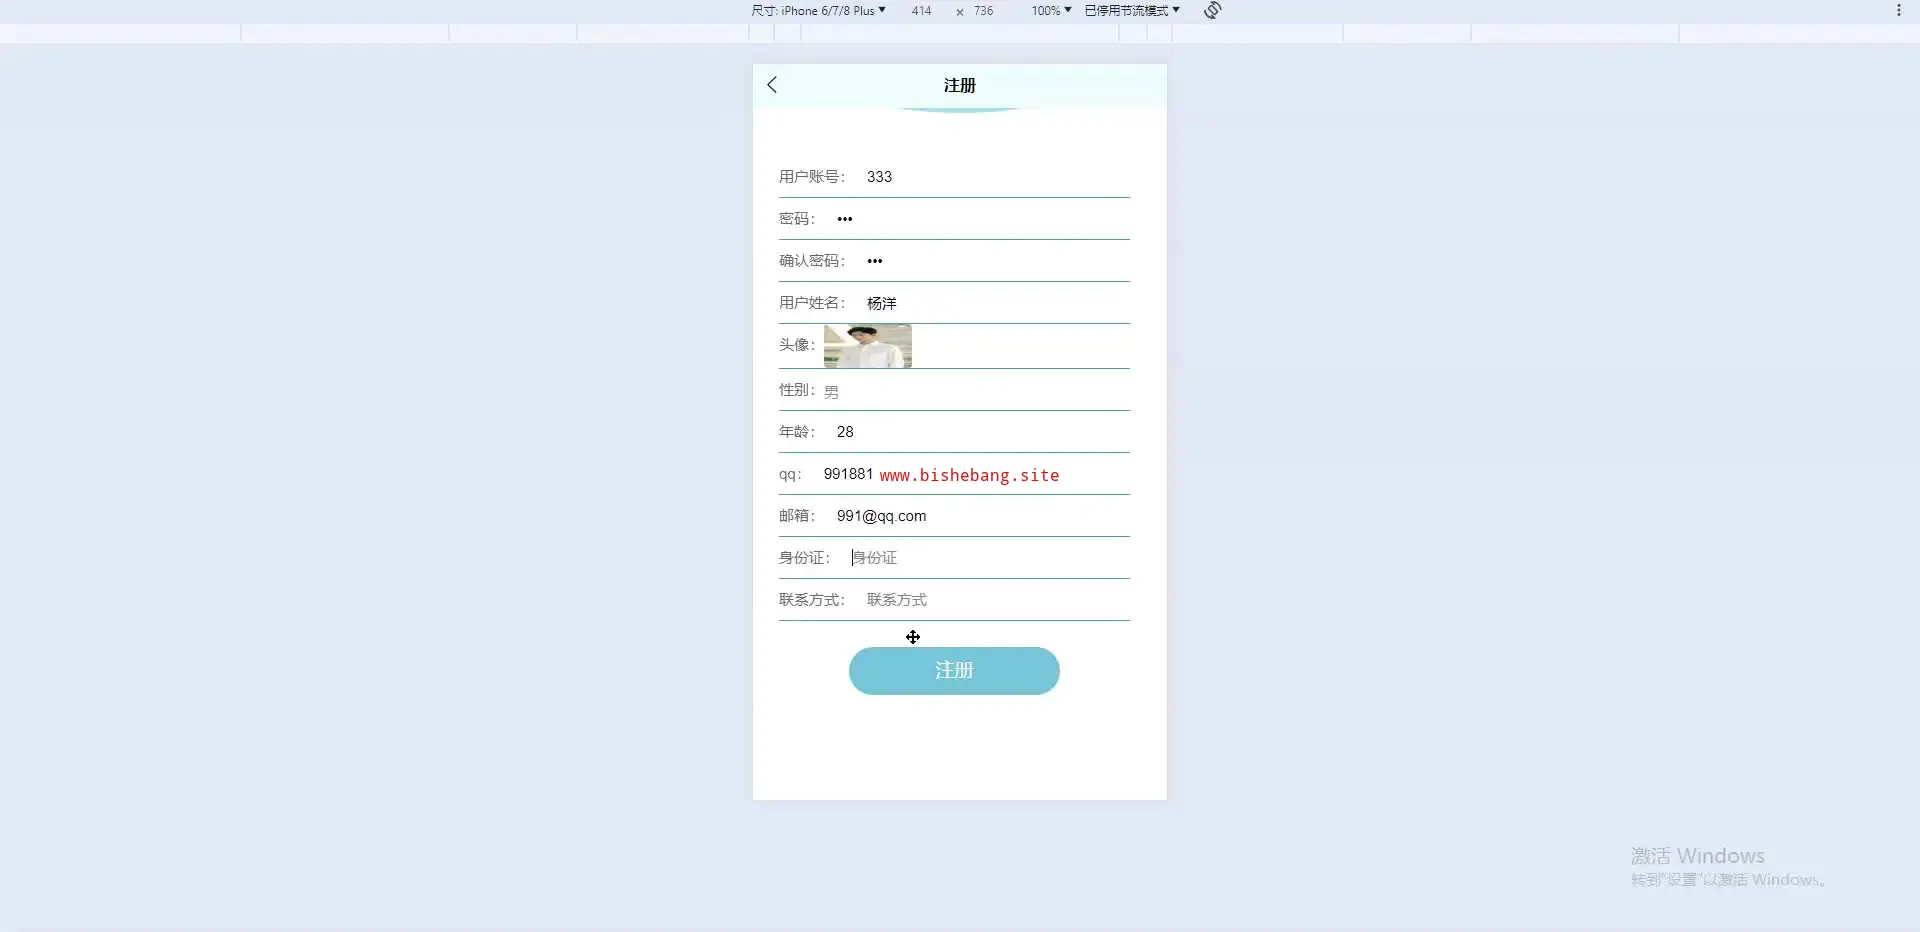Submit the form with the 注册 button
Image resolution: width=1920 pixels, height=932 pixels.
tap(954, 671)
